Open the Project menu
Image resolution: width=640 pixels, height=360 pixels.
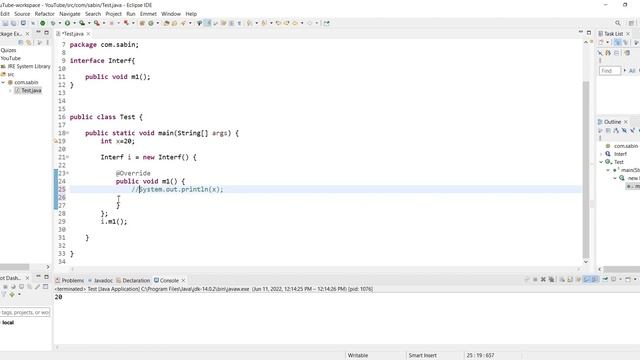point(113,14)
